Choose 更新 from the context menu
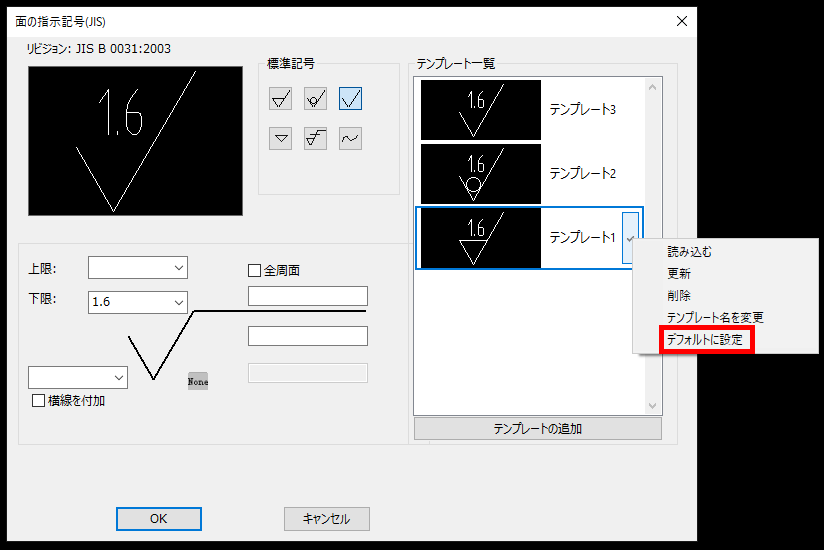This screenshot has width=824, height=550. [679, 274]
